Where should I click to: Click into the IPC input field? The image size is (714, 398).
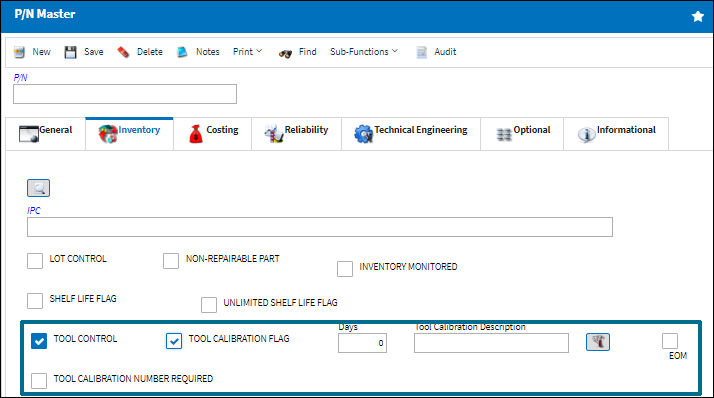(x=320, y=227)
